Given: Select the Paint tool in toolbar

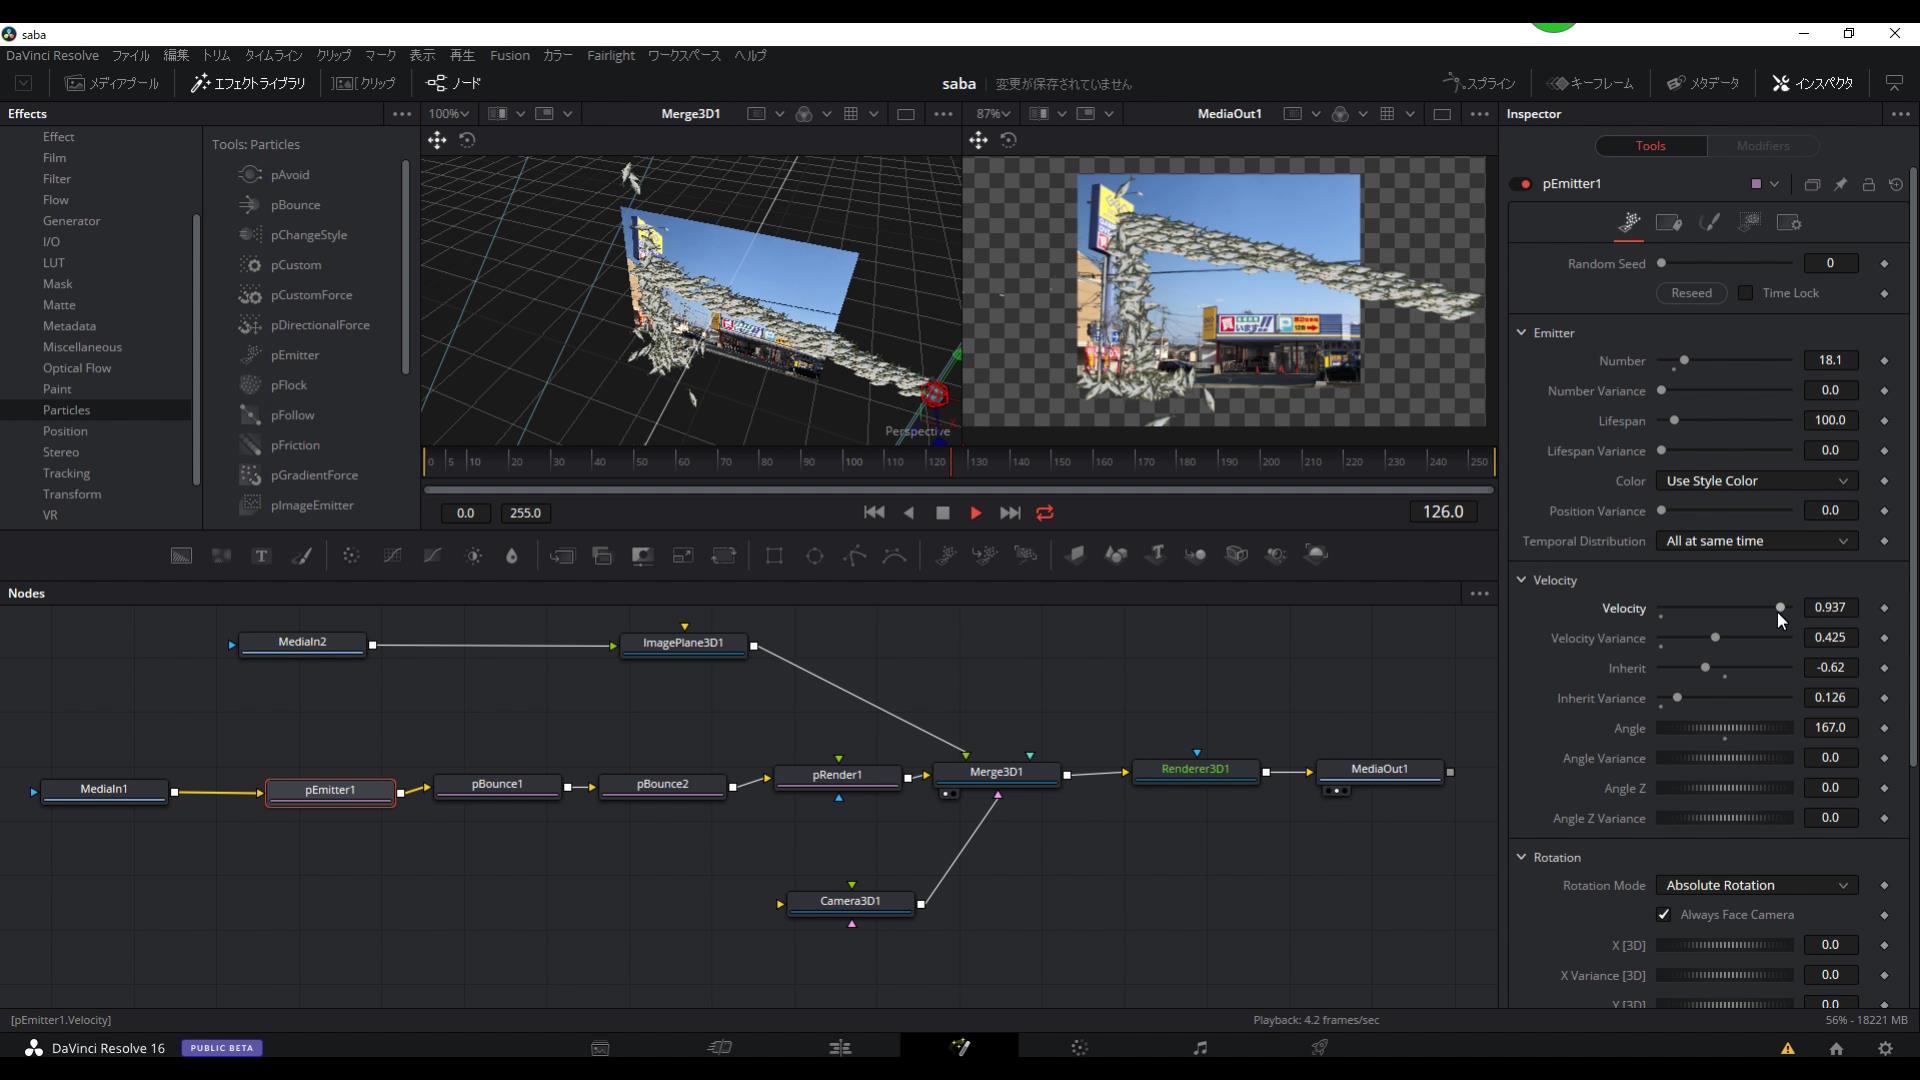Looking at the screenshot, I should click(x=303, y=555).
